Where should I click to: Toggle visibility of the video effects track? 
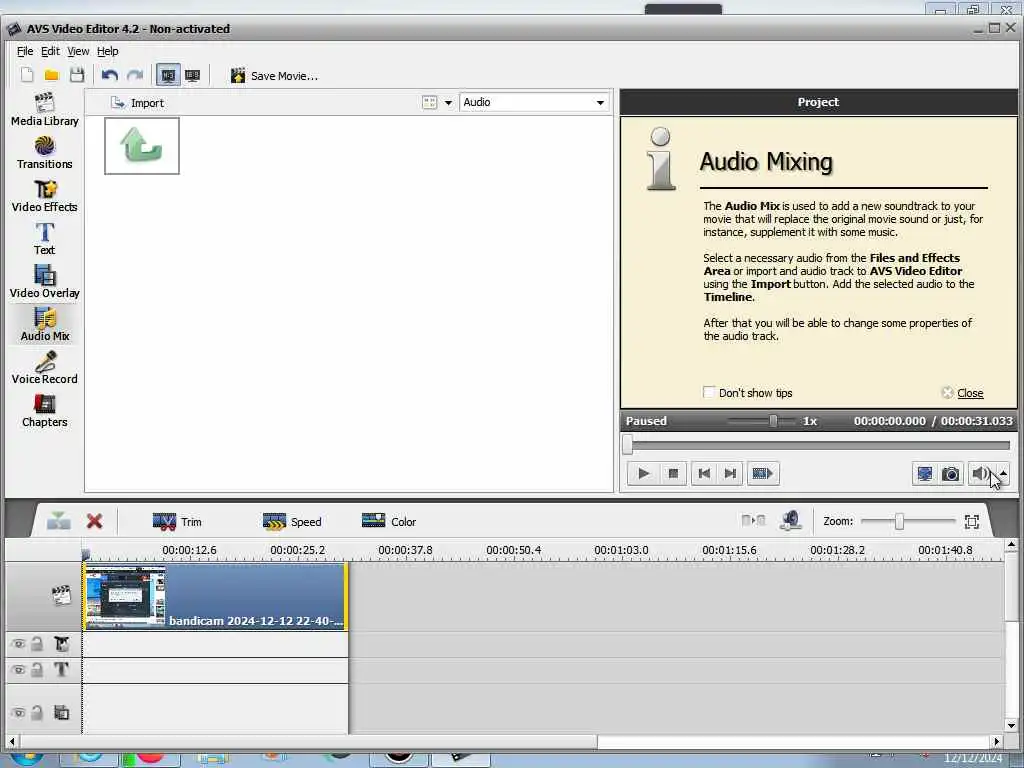pos(18,644)
